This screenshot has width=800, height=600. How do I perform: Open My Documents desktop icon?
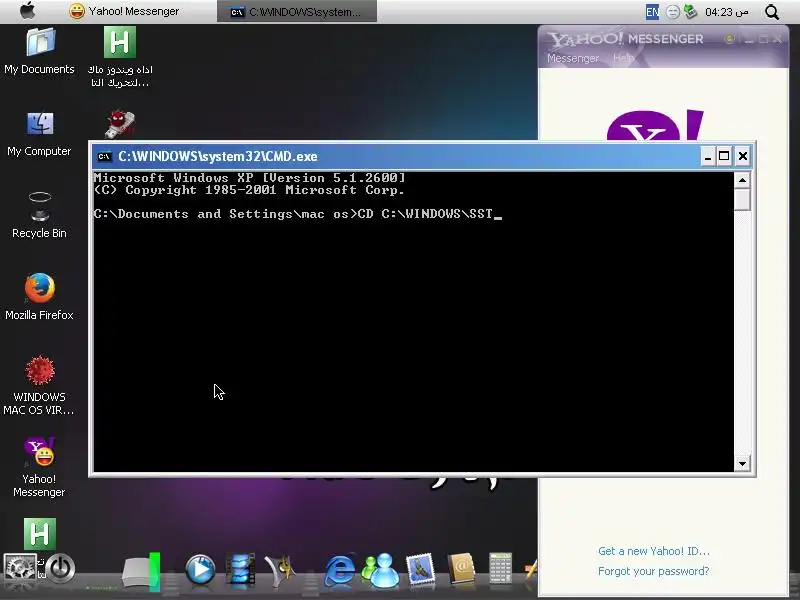coord(39,52)
